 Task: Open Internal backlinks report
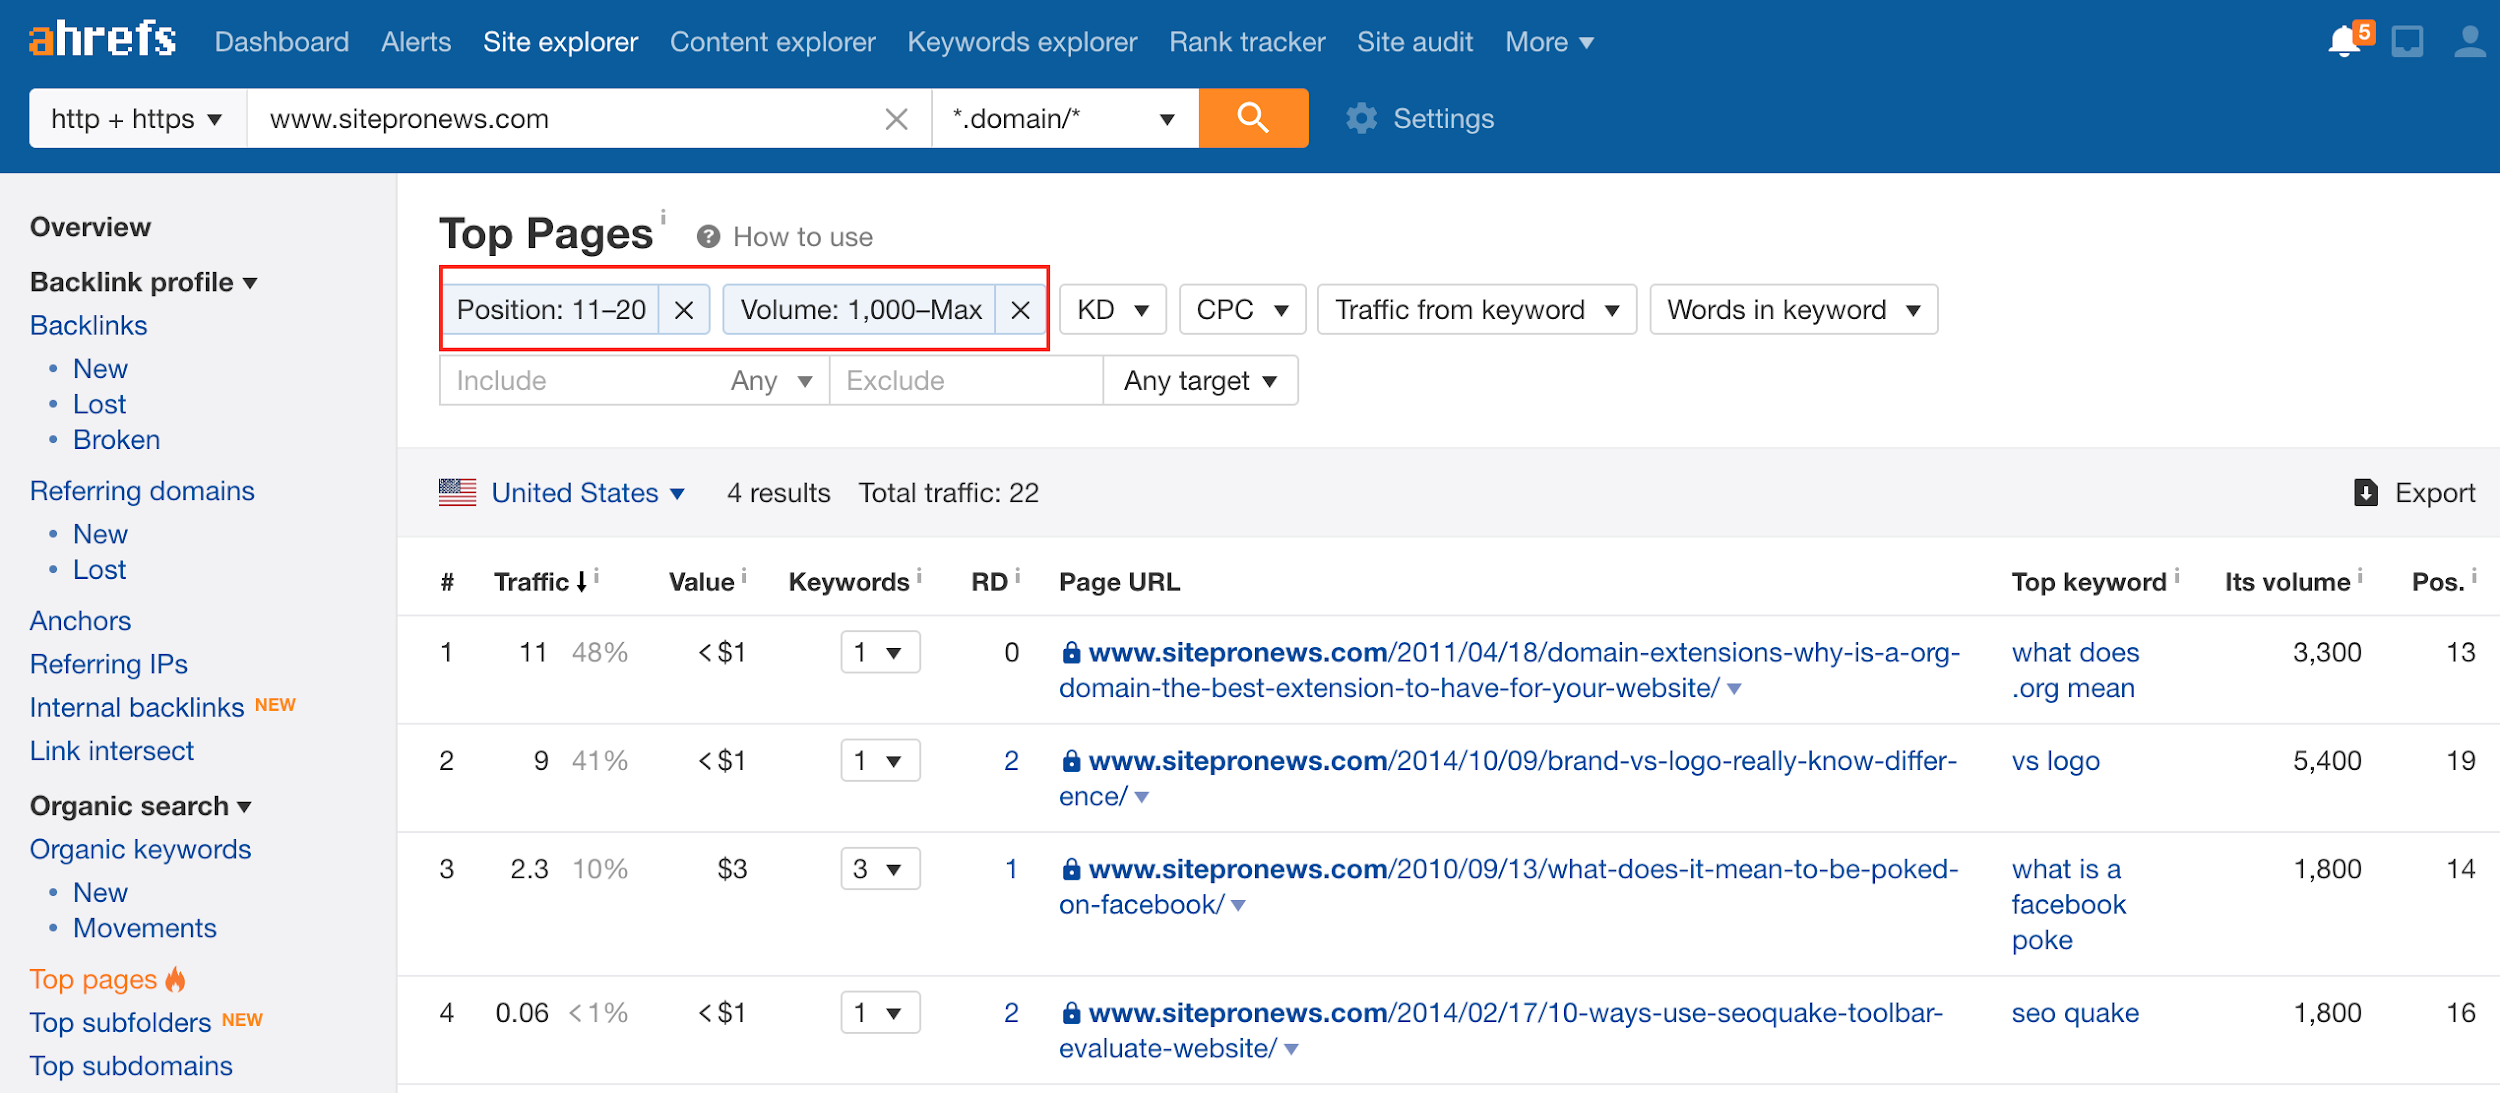pos(137,707)
